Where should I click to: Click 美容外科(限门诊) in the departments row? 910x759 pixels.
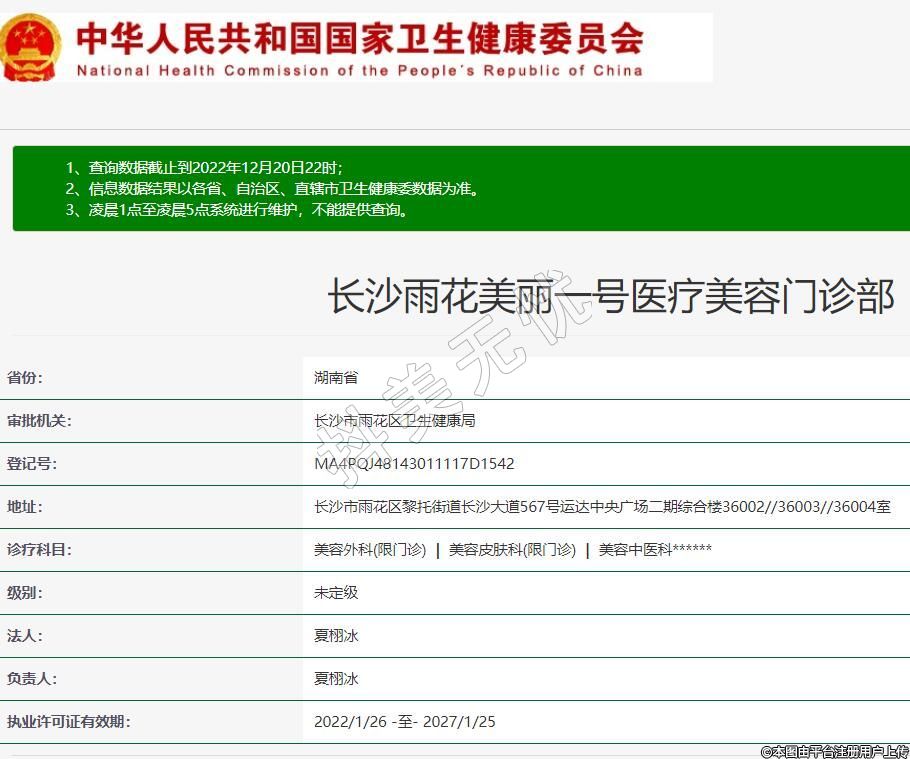pos(369,550)
